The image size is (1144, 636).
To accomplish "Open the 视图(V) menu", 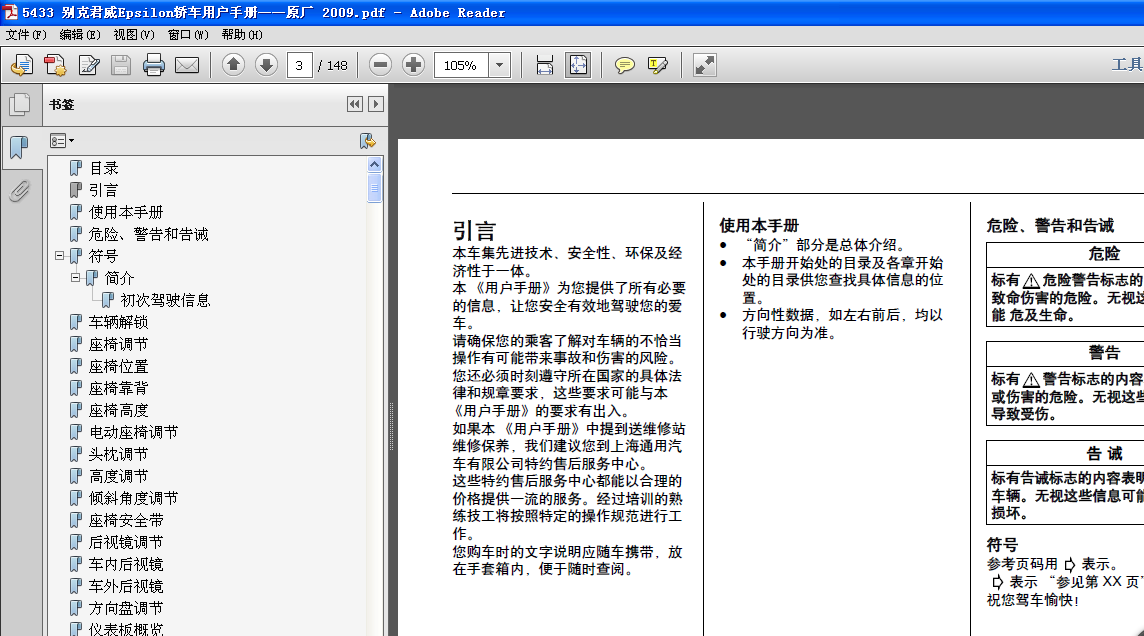I will click(134, 34).
